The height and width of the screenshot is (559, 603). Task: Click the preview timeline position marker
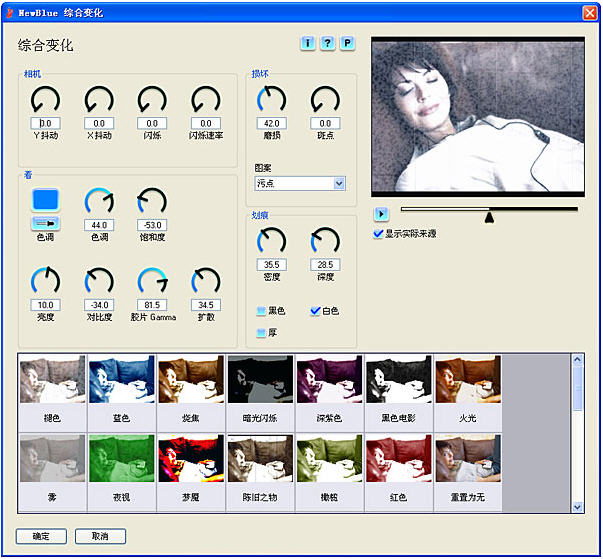click(489, 218)
